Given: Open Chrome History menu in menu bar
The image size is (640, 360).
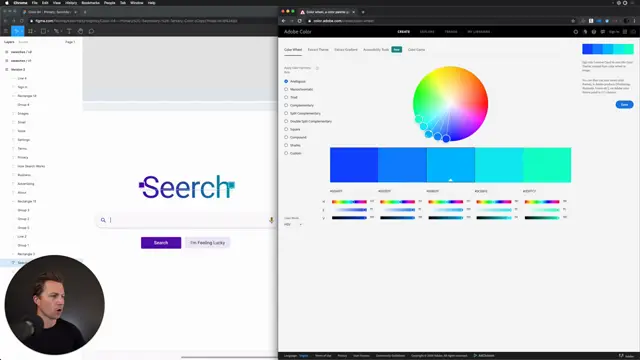Looking at the screenshot, I should tap(71, 3).
